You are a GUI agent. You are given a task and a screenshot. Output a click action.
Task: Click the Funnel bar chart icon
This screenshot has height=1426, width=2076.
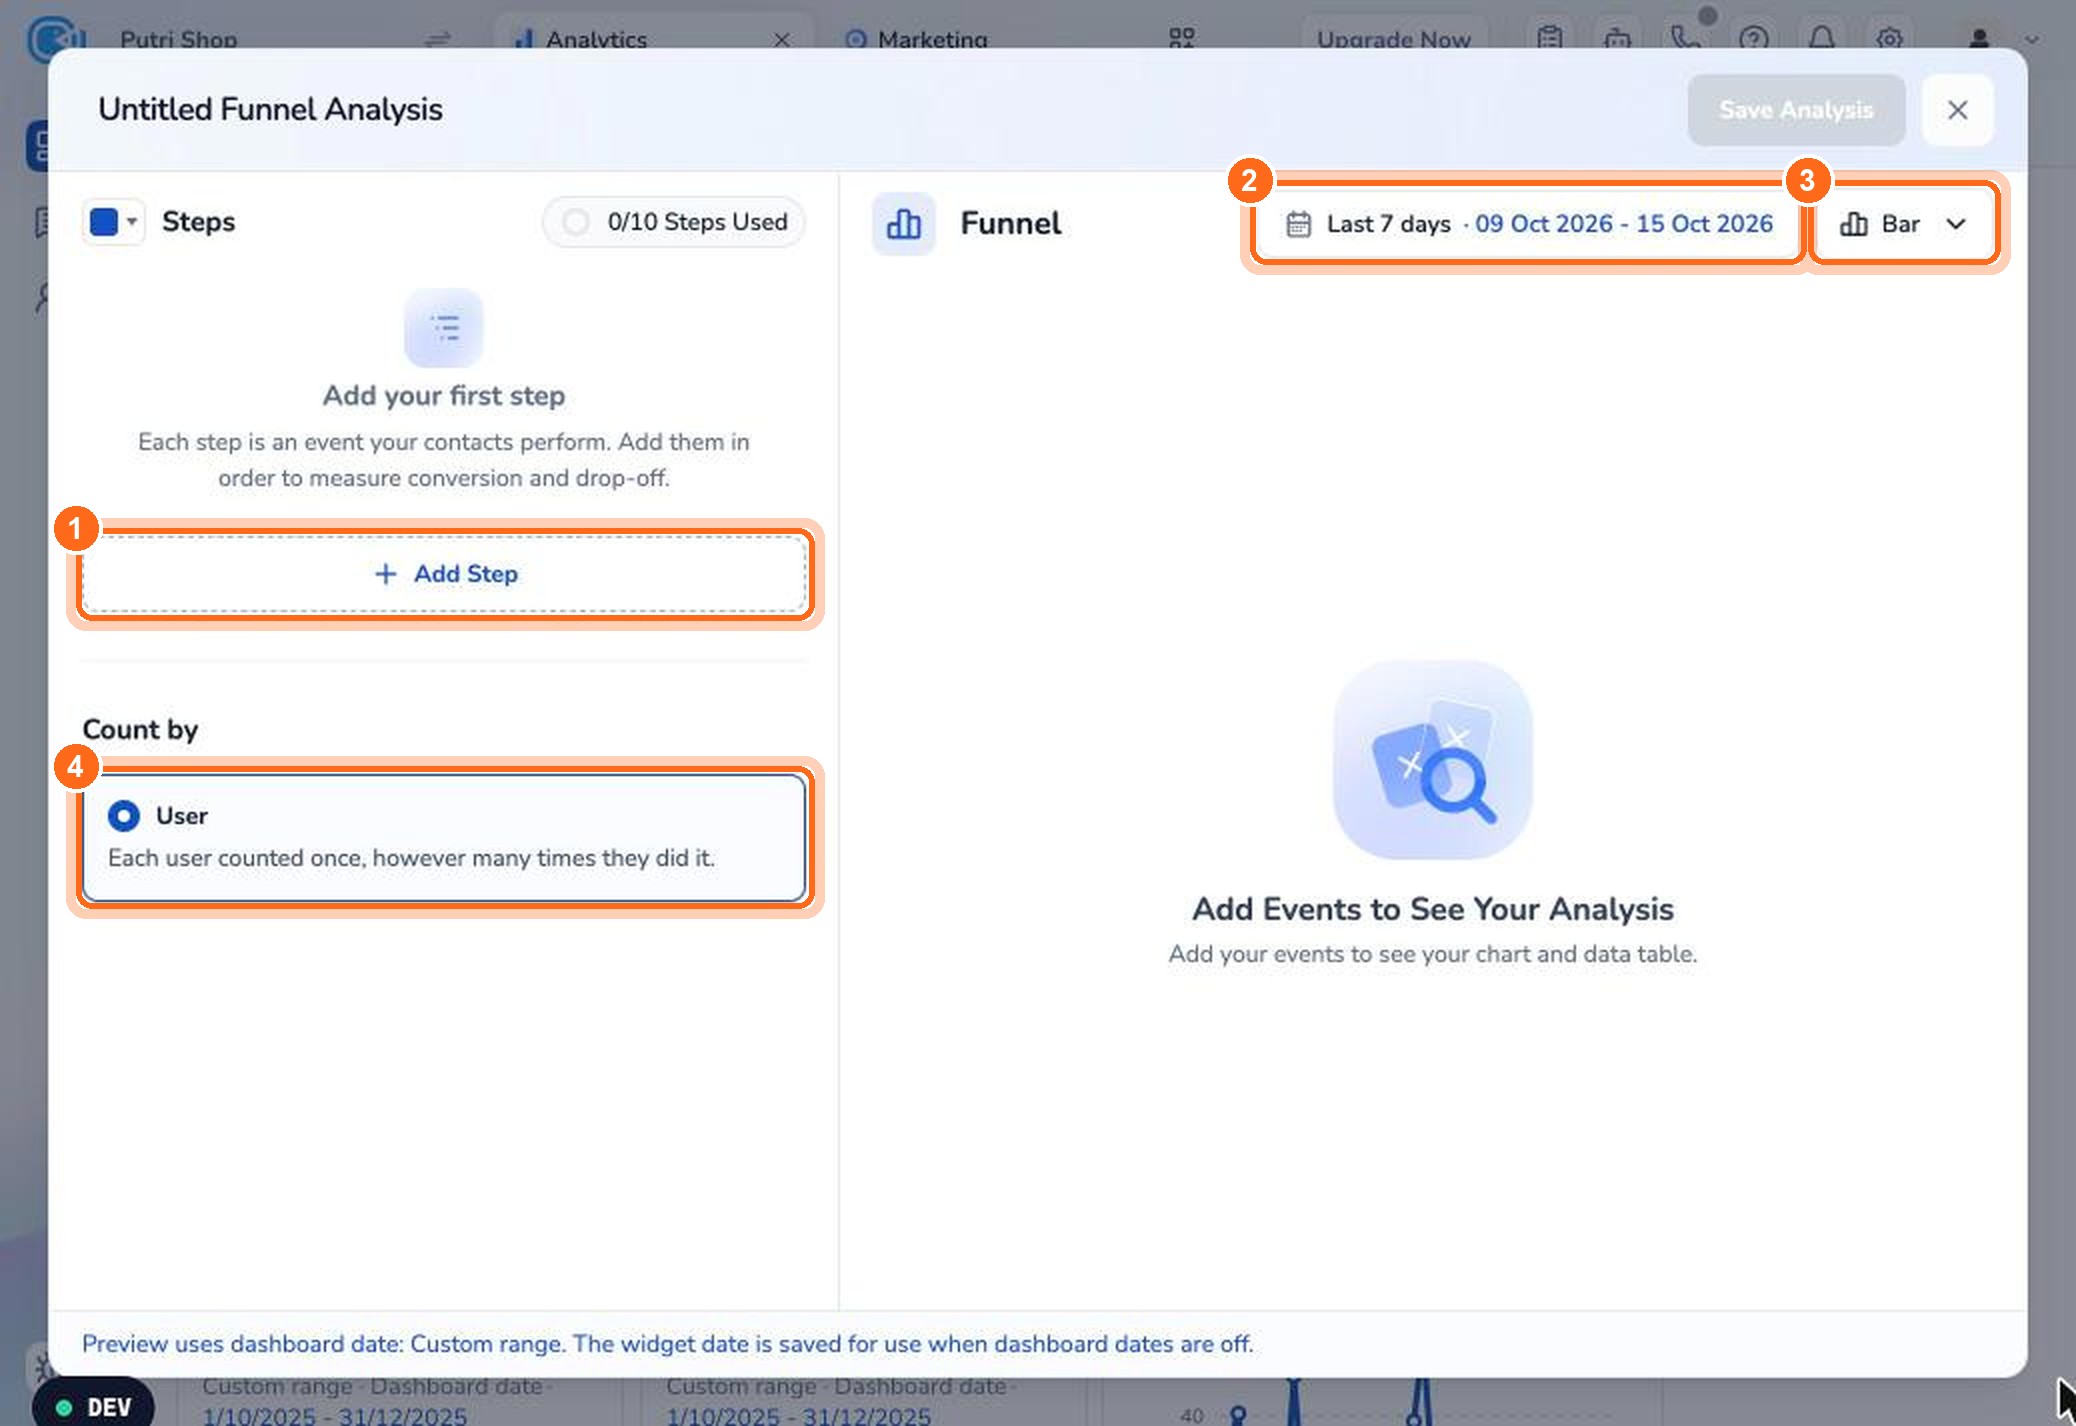coord(903,224)
